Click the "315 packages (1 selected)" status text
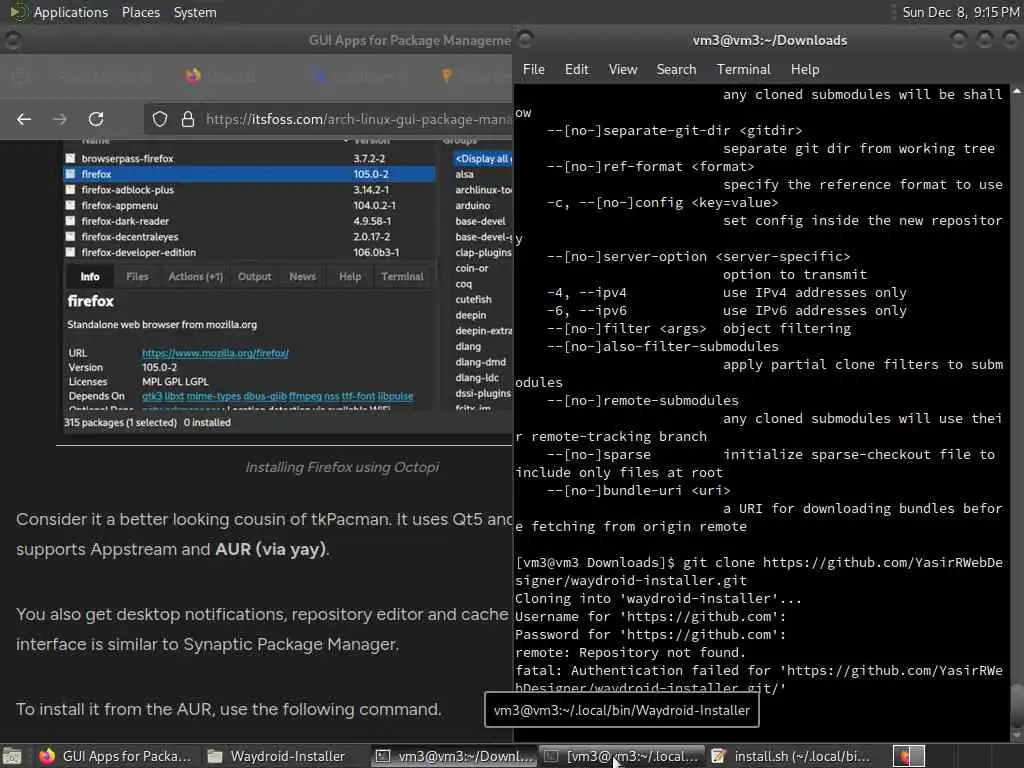The width and height of the screenshot is (1024, 768). click(120, 423)
